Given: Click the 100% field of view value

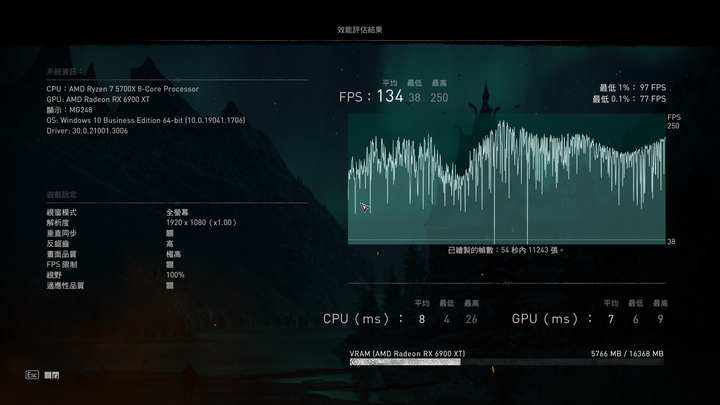Looking at the screenshot, I should 175,275.
